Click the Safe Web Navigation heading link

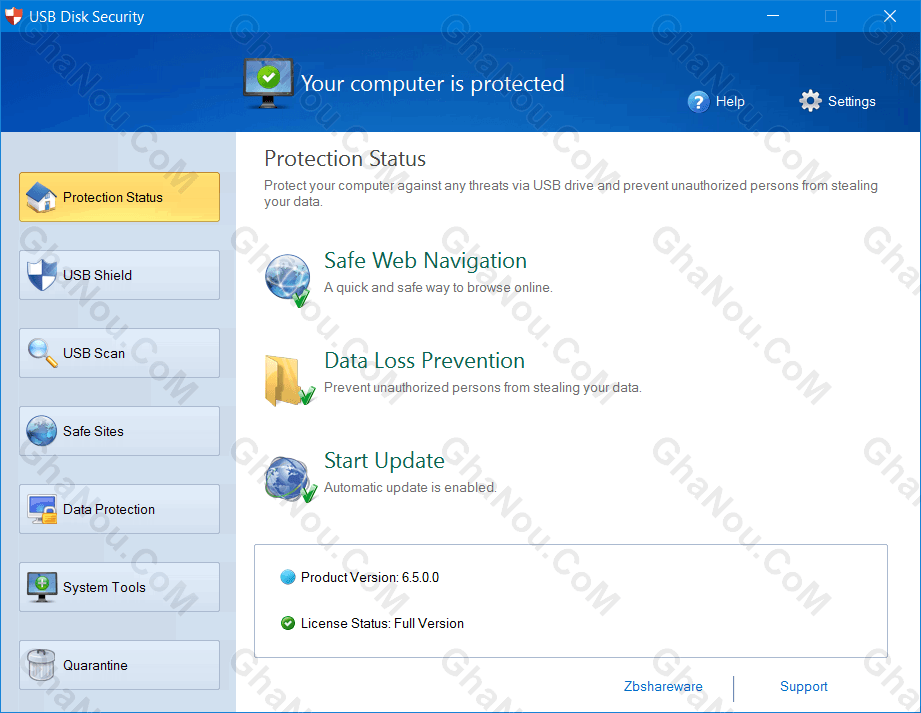pos(425,260)
